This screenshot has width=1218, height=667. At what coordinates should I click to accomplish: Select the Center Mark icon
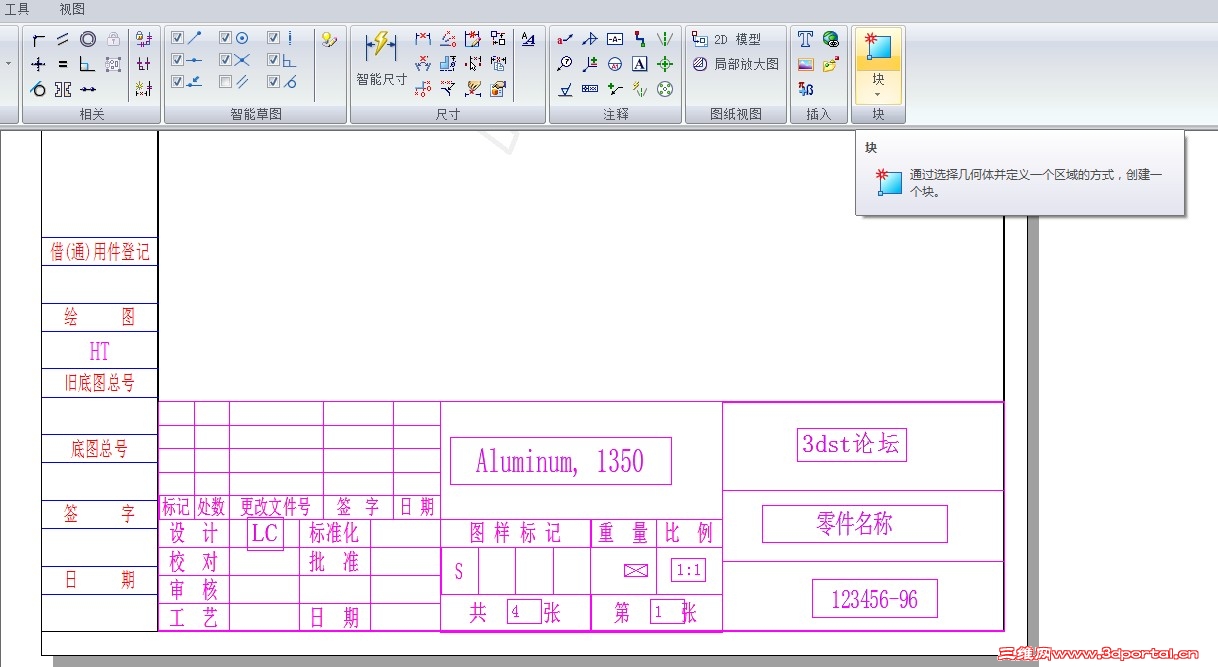(x=665, y=64)
